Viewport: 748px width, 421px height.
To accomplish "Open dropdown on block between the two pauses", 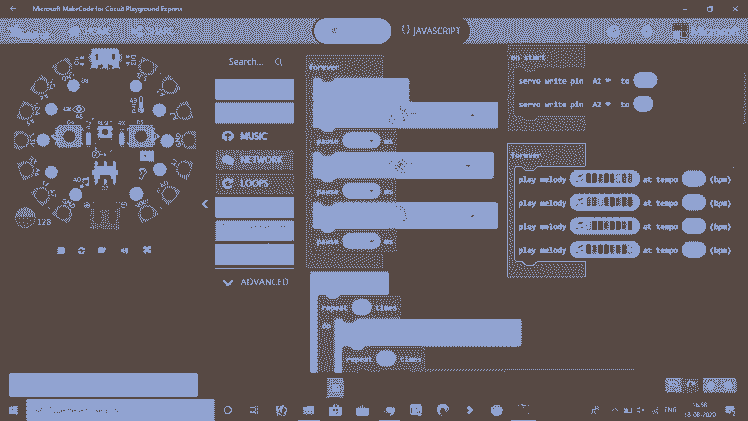I will point(468,166).
